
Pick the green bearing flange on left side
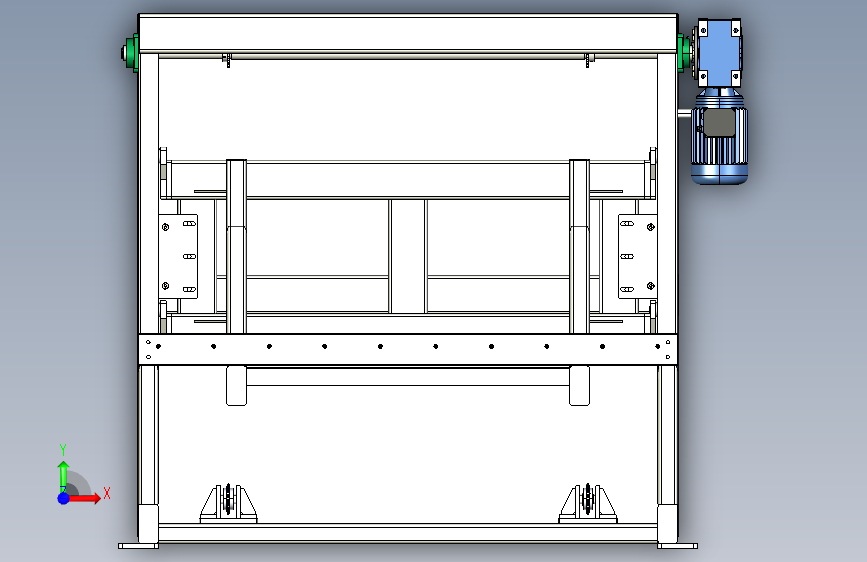pyautogui.click(x=132, y=53)
